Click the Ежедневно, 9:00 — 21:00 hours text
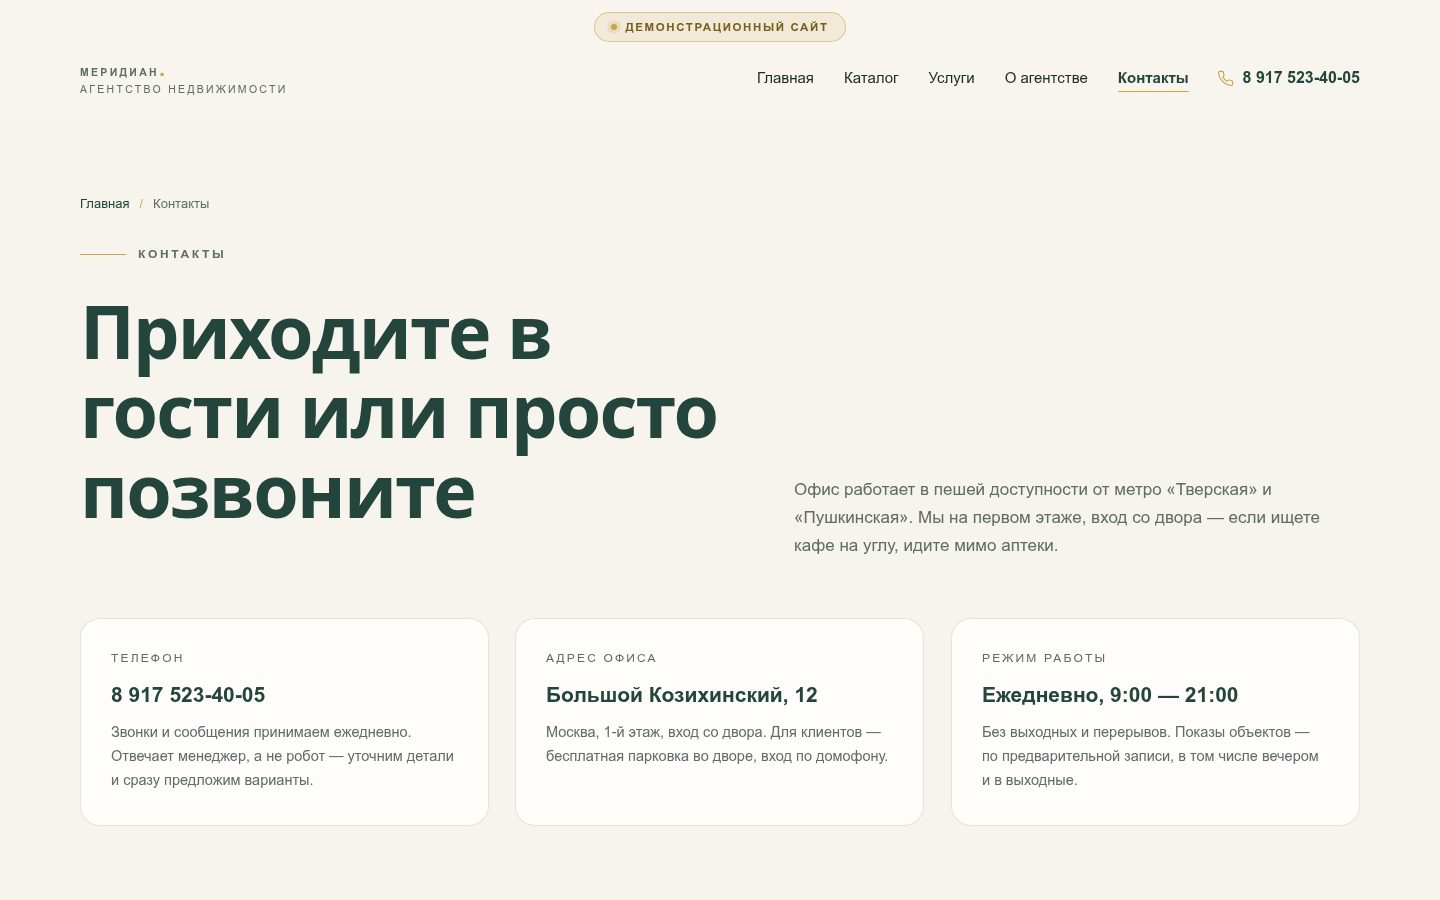Image resolution: width=1440 pixels, height=900 pixels. (1110, 695)
